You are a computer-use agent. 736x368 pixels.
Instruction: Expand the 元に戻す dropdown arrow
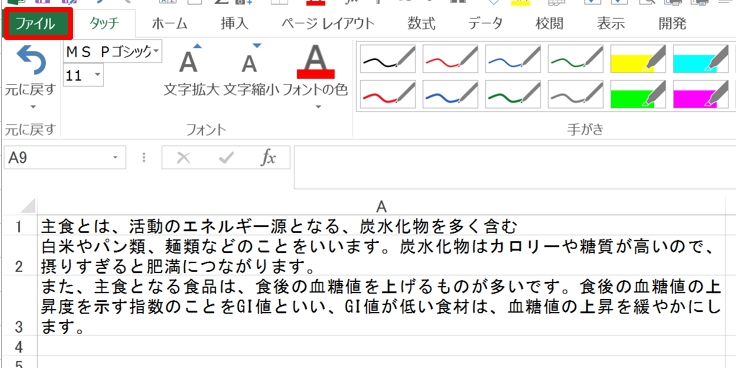click(32, 107)
